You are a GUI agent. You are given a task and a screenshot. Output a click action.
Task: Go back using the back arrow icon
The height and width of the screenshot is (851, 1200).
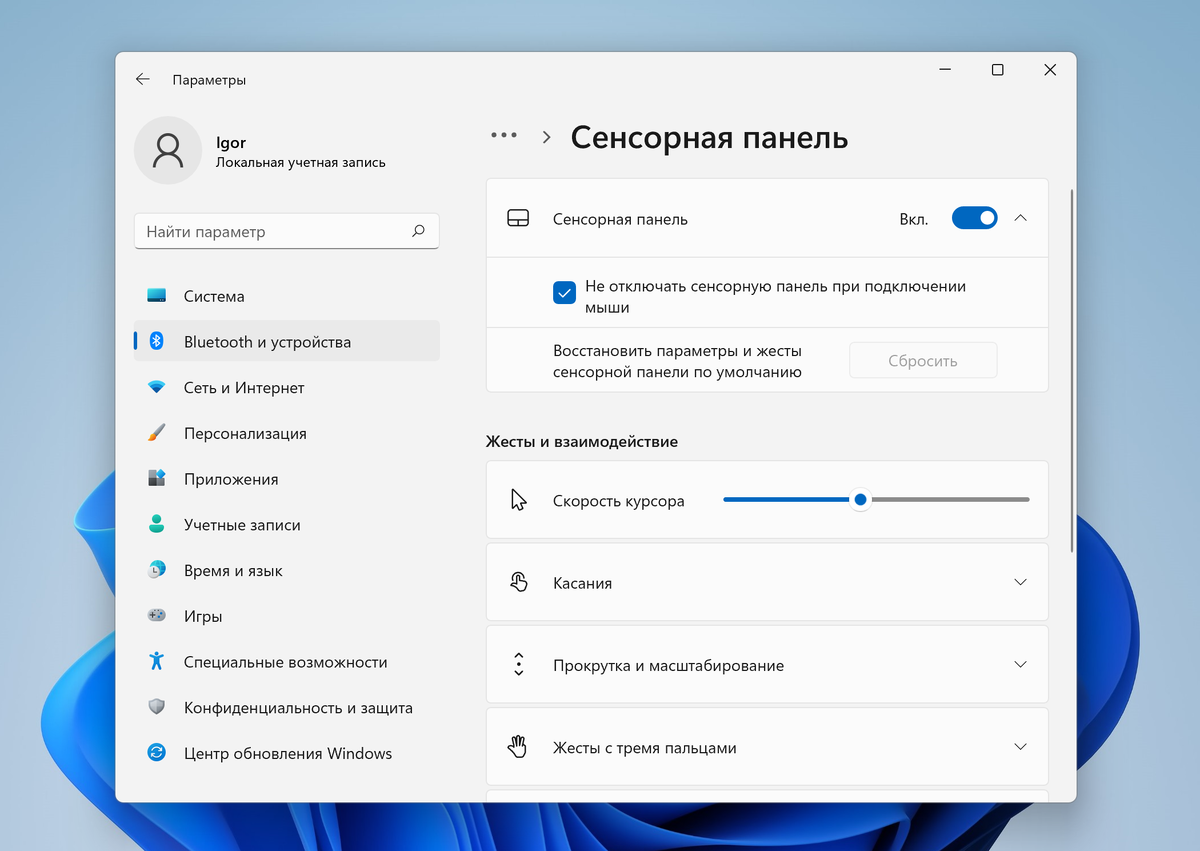click(143, 79)
